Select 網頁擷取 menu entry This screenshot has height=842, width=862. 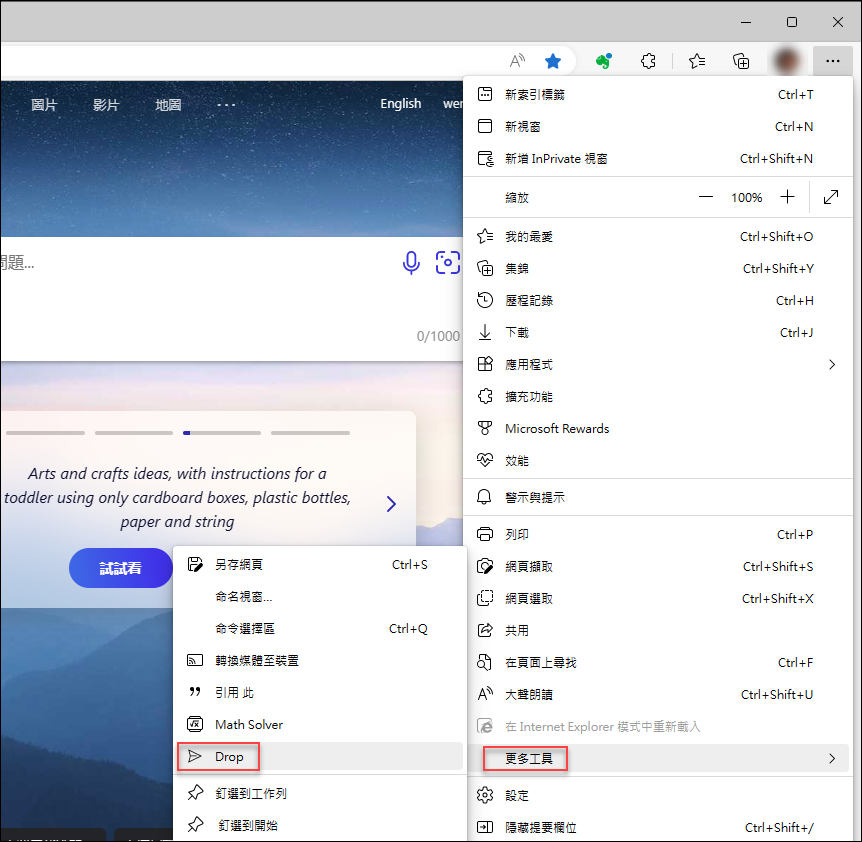(657, 566)
